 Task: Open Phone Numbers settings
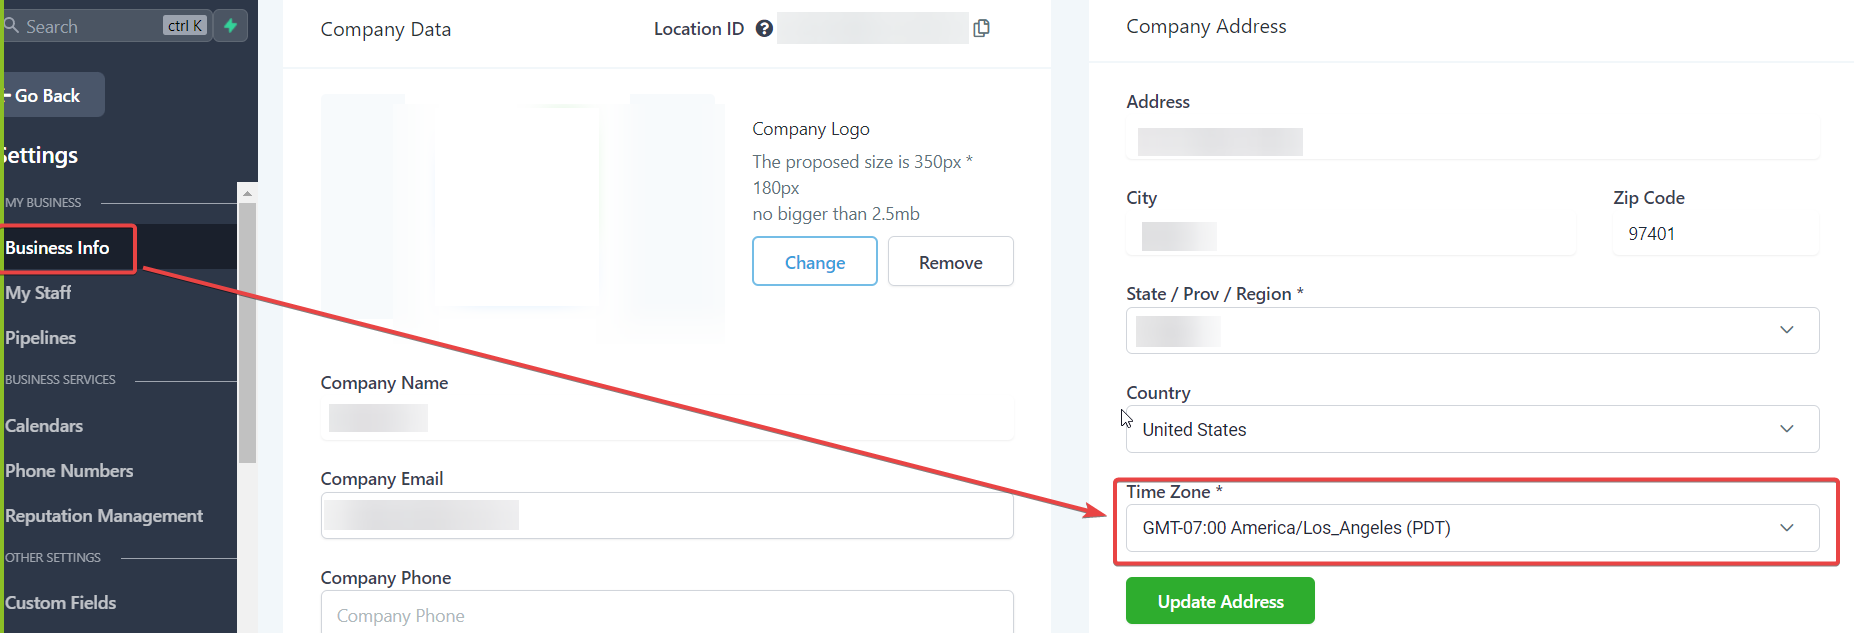[x=69, y=471]
